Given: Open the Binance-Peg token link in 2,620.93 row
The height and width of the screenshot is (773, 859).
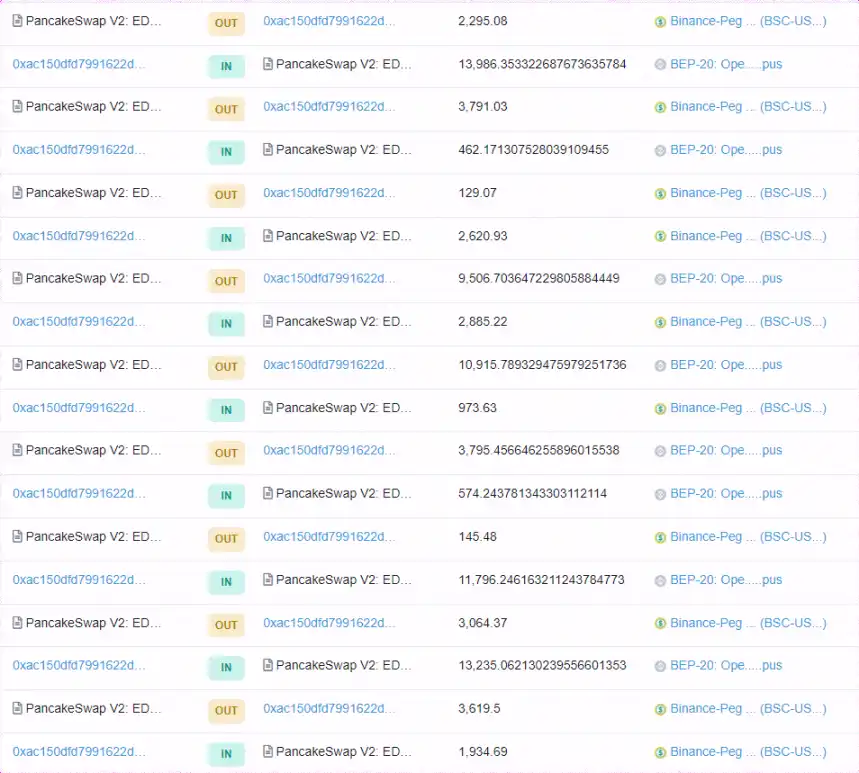Looking at the screenshot, I should click(748, 236).
